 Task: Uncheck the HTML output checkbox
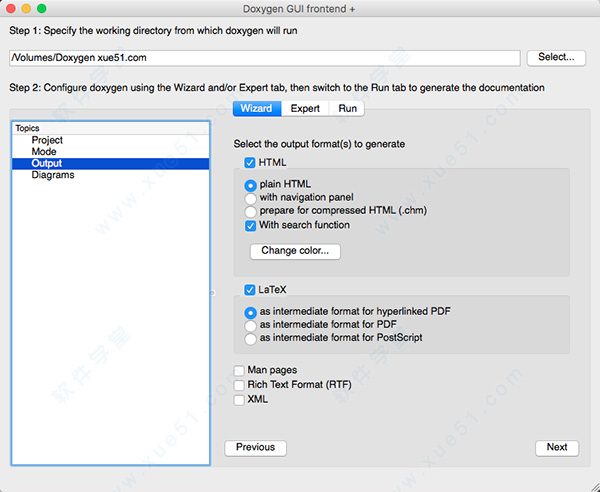[251, 162]
